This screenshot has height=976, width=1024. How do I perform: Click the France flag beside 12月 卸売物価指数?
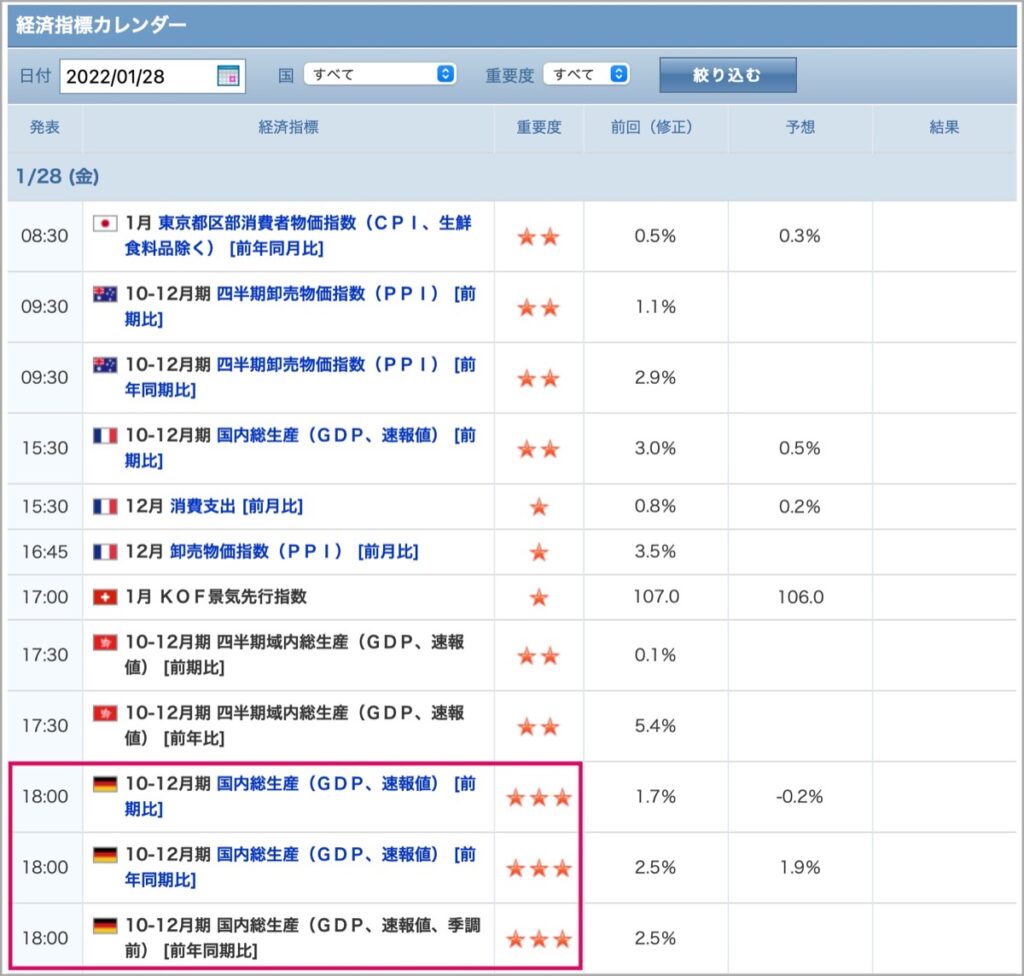click(x=104, y=552)
